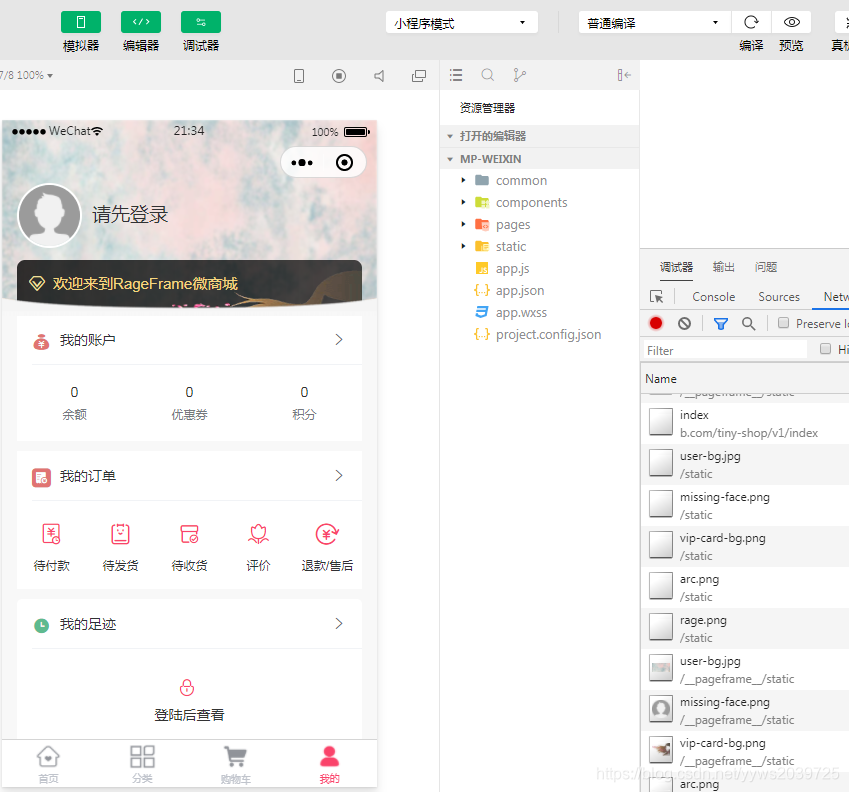Image resolution: width=849 pixels, height=792 pixels.
Task: Open the 我的订单 orders row
Action: (x=189, y=476)
